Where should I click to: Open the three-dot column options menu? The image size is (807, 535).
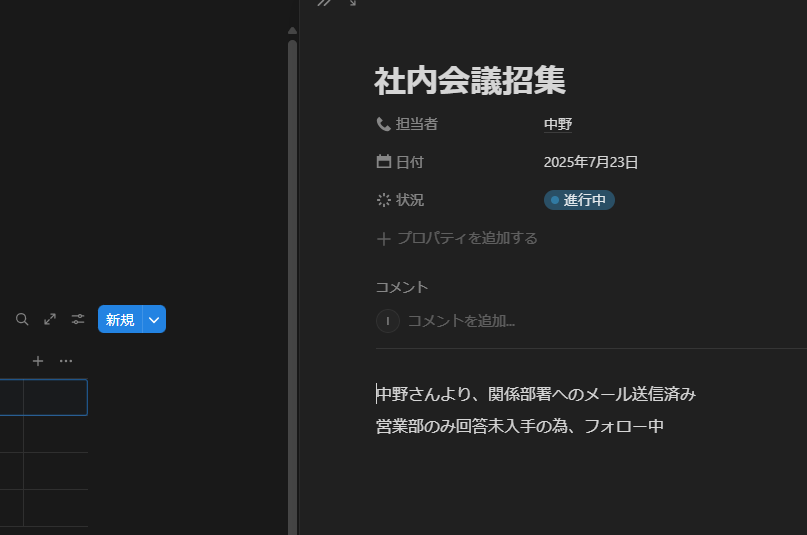(x=66, y=361)
